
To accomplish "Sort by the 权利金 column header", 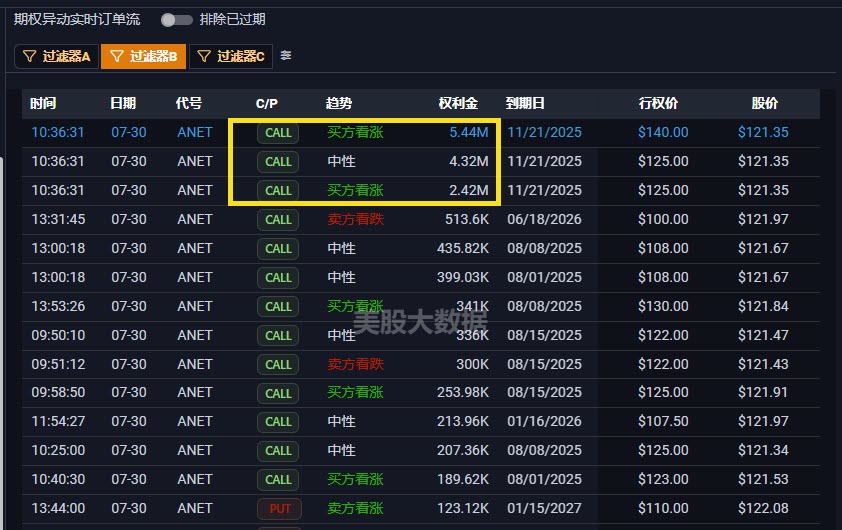I will (x=458, y=104).
